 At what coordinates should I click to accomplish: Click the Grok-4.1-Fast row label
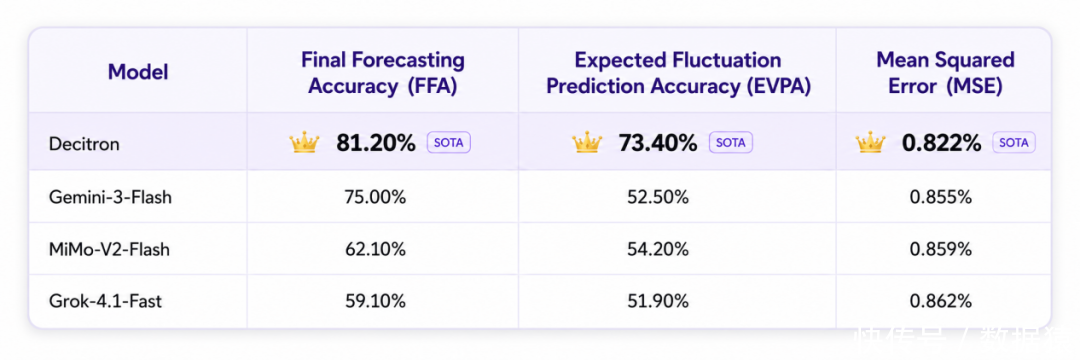(105, 301)
